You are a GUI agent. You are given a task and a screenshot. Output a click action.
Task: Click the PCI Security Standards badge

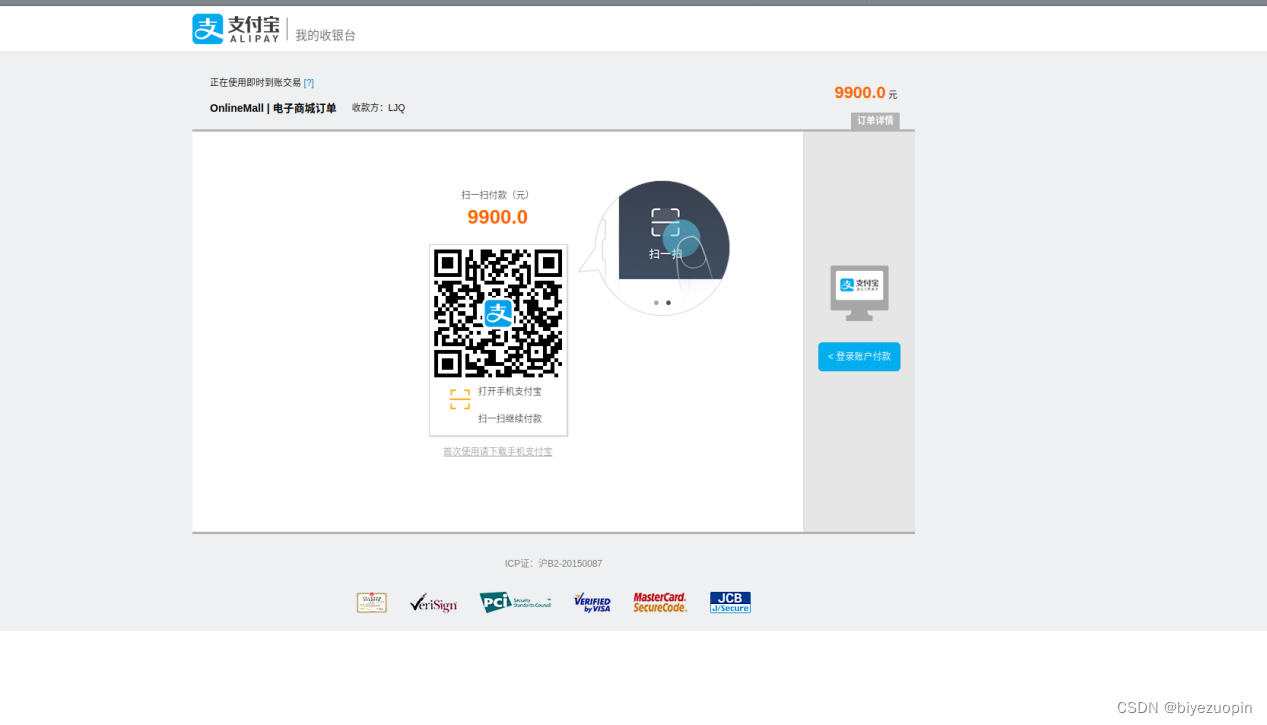[x=515, y=602]
